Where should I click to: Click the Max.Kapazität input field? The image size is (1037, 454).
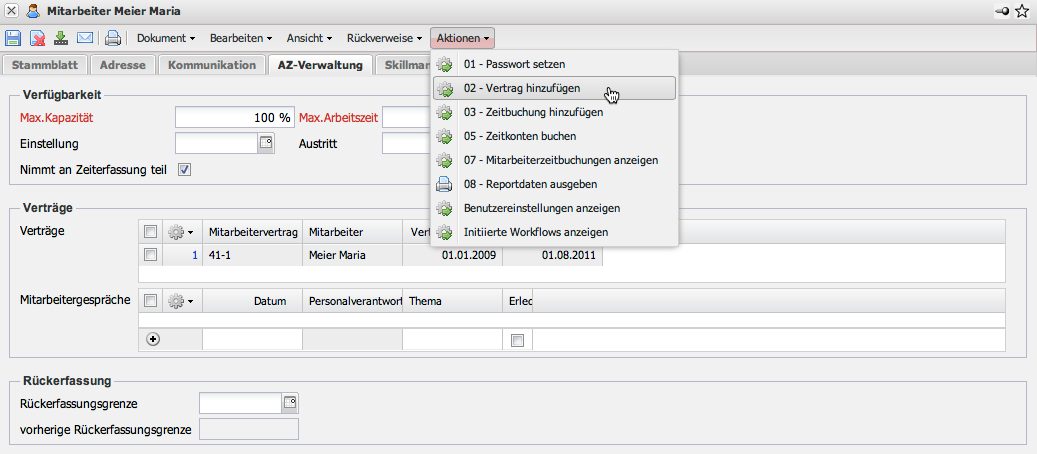[234, 117]
